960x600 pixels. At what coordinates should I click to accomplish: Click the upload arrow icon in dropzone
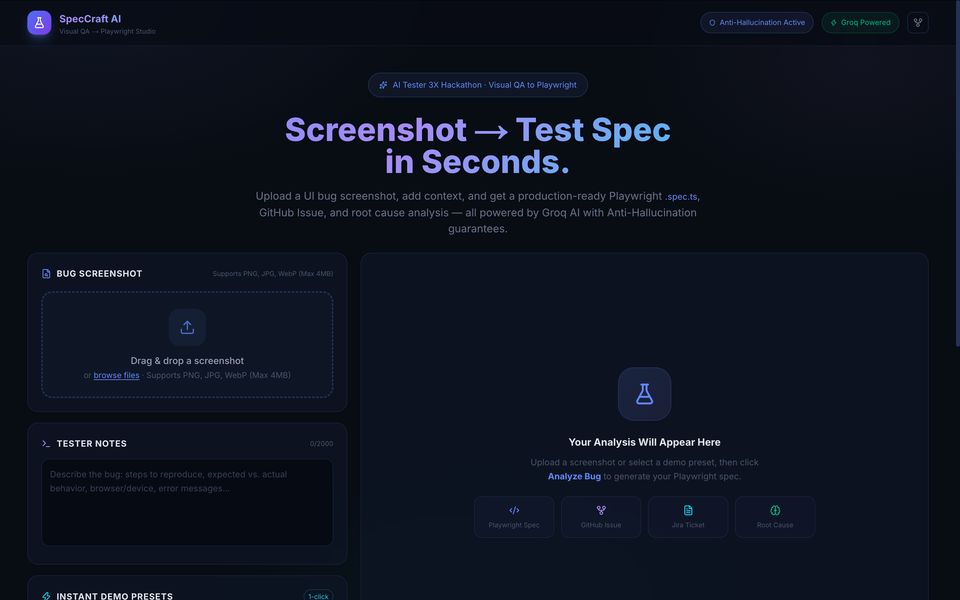tap(187, 328)
